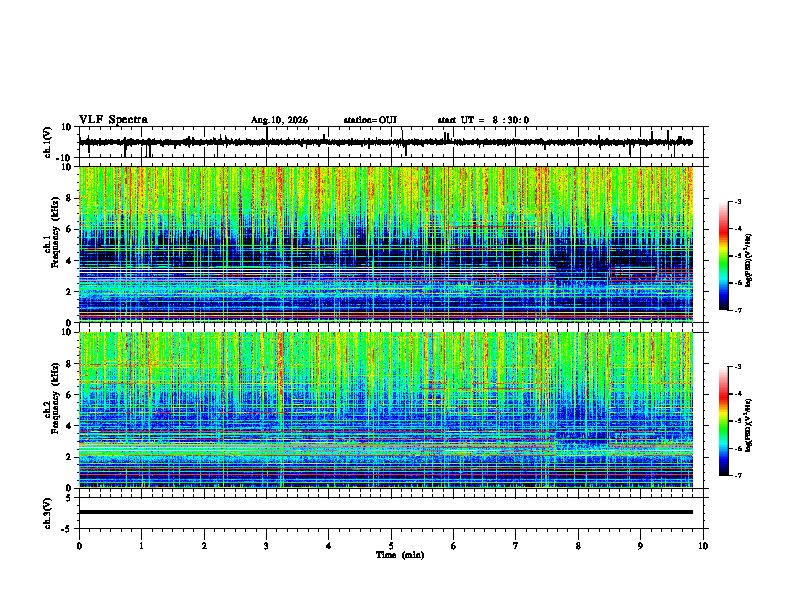792x612 pixels.
Task: Click the ch.2 color bar 'log(PSD)' label
Action: pyautogui.click(x=748, y=425)
